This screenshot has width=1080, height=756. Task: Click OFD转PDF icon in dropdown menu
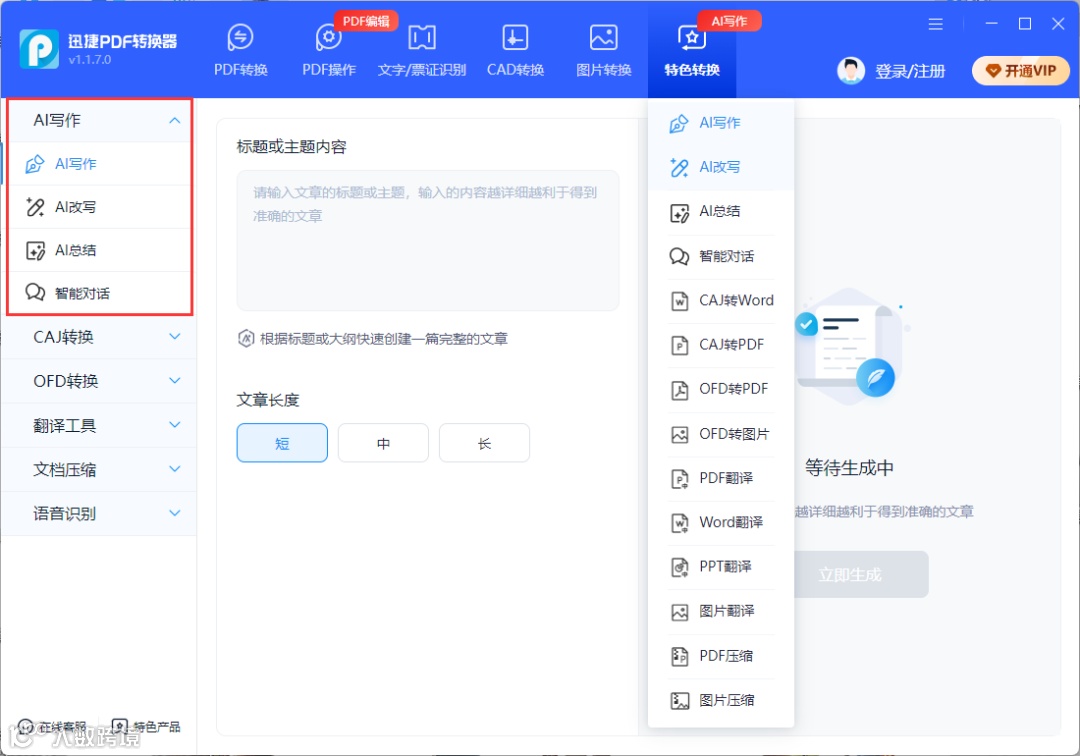click(679, 390)
